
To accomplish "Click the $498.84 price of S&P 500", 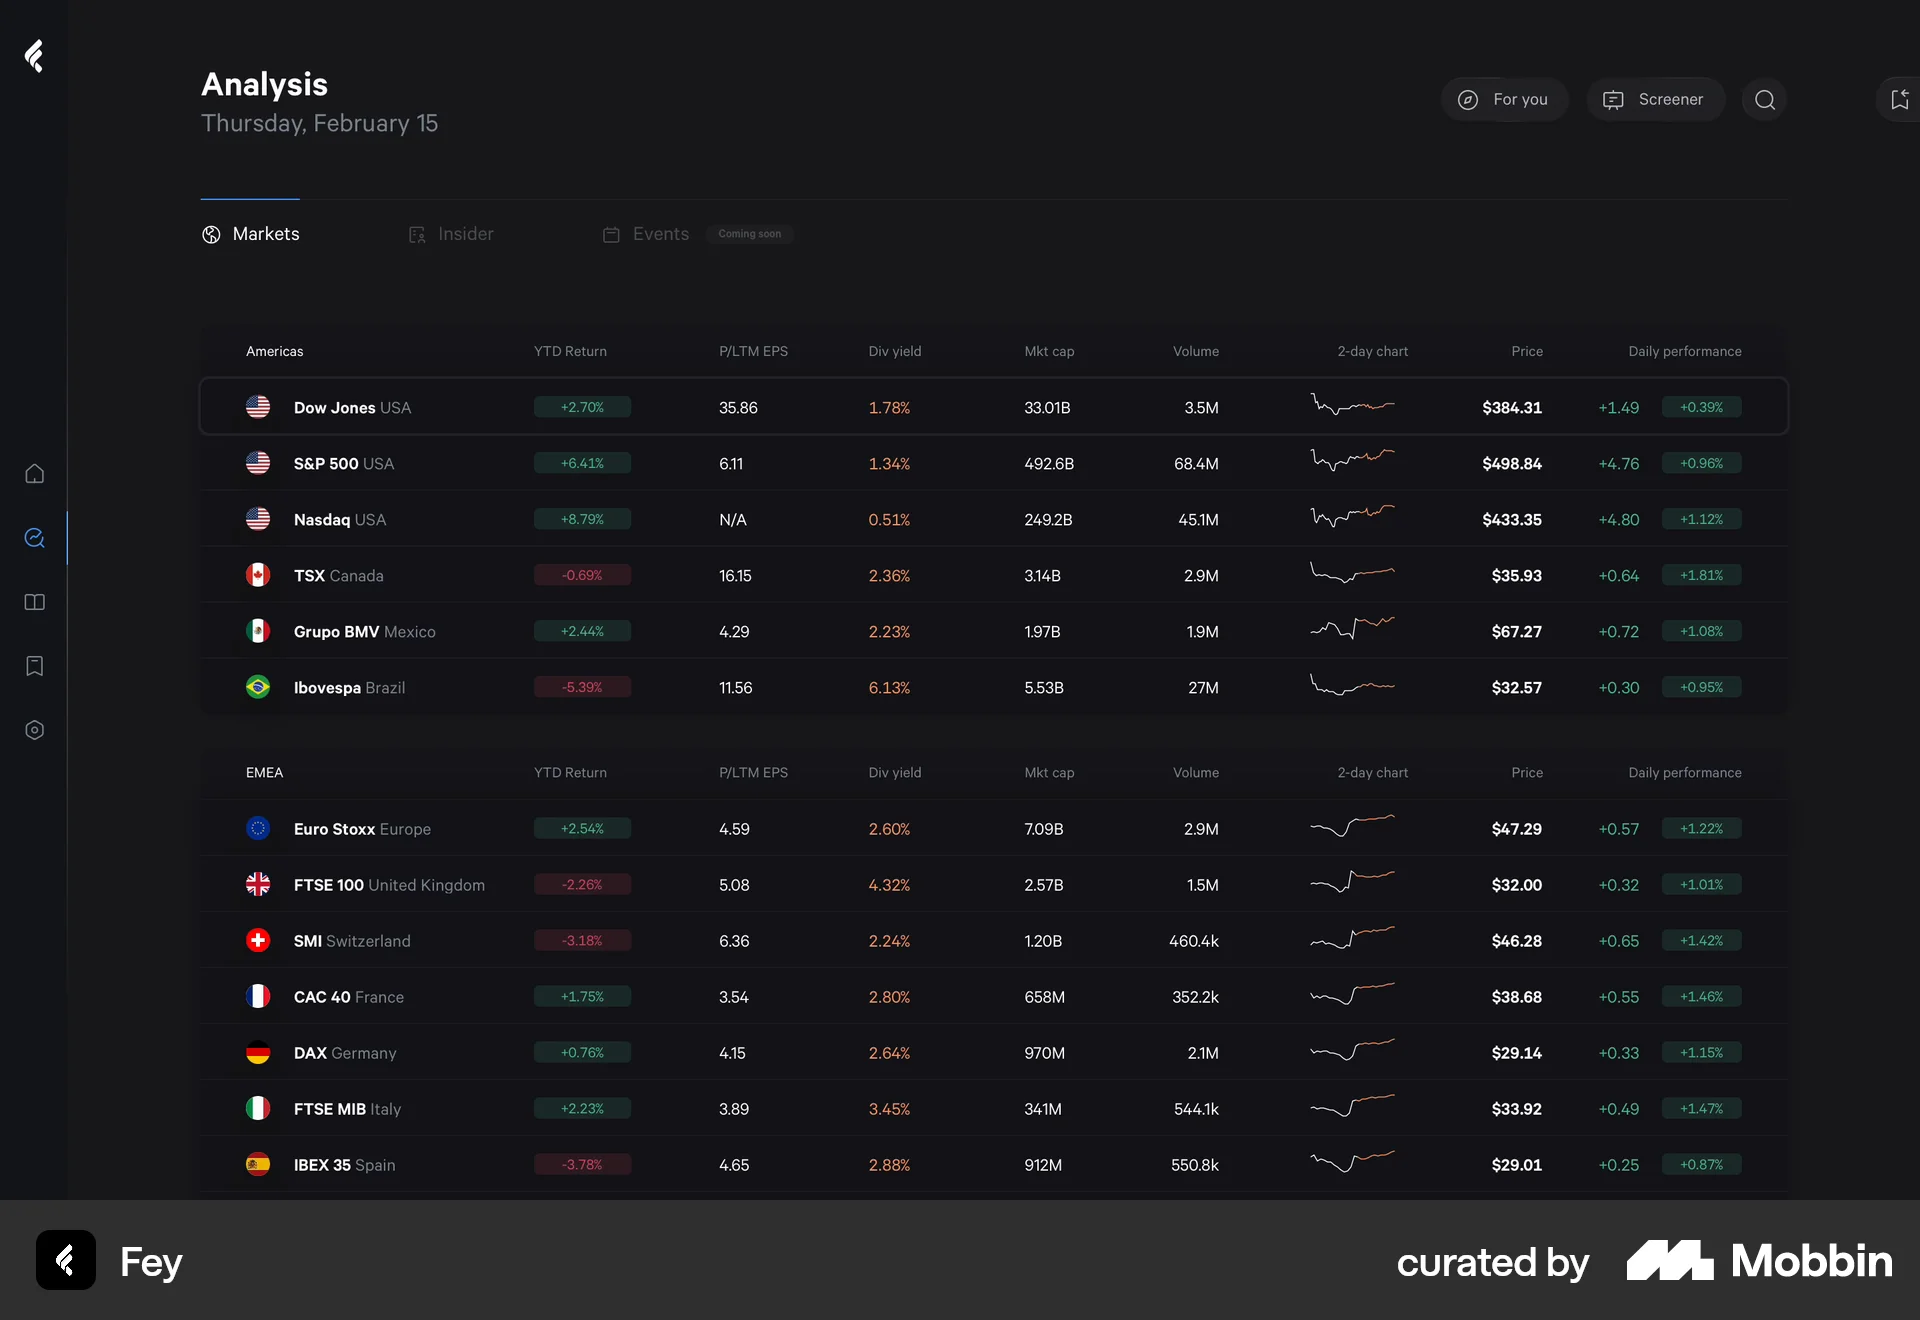I will tap(1512, 464).
